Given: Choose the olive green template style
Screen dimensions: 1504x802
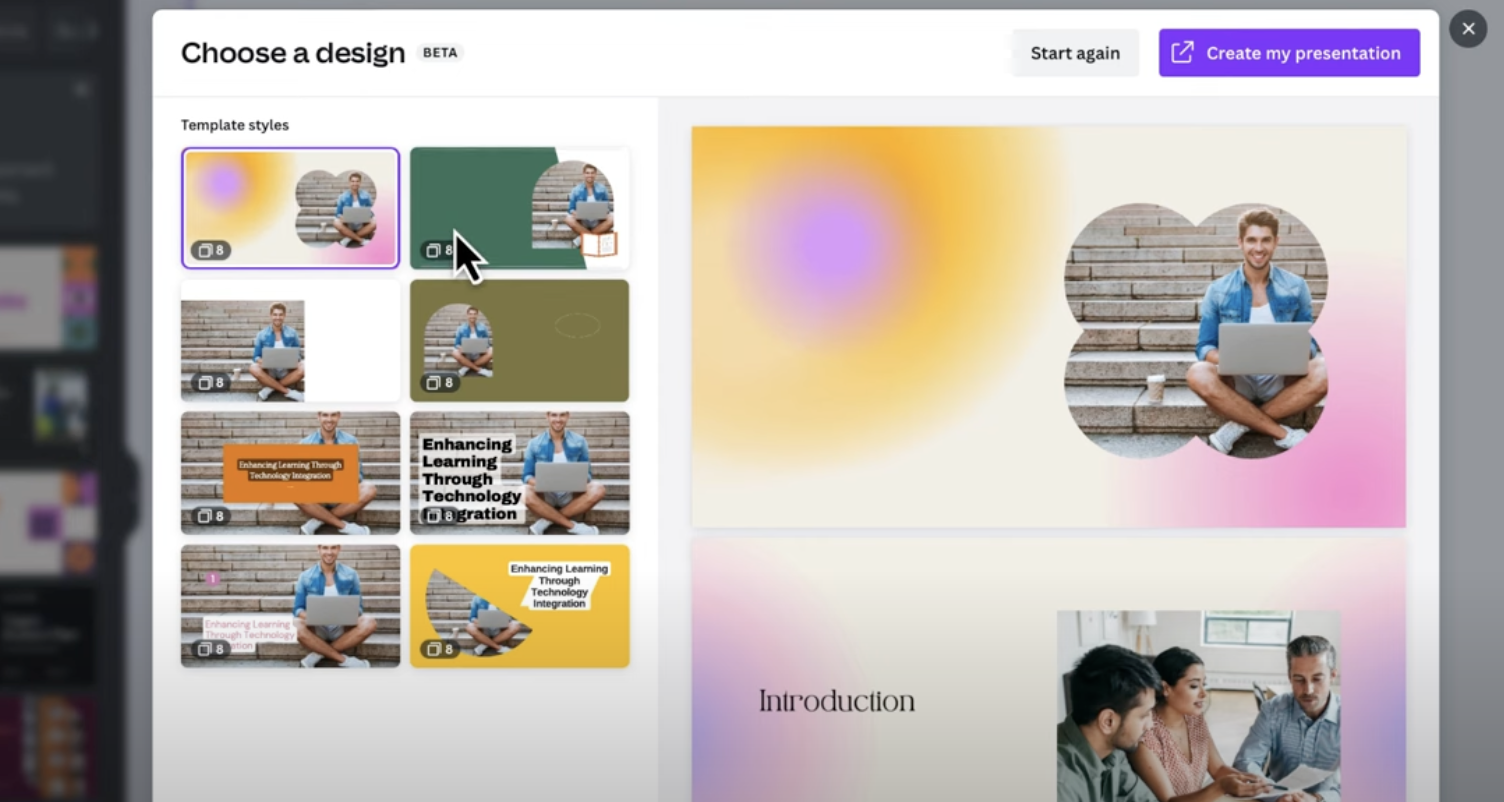Looking at the screenshot, I should [520, 341].
